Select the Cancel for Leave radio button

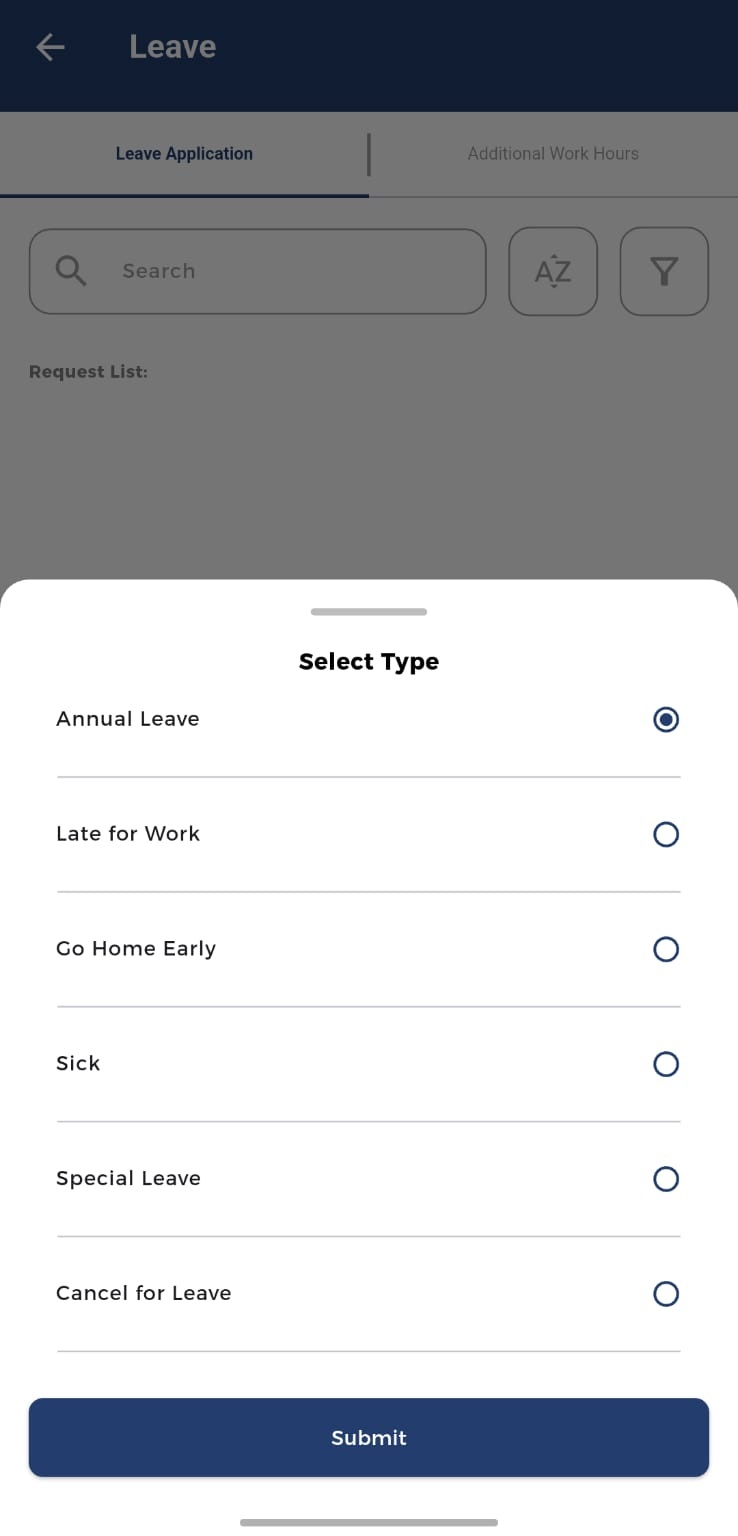tap(666, 1294)
